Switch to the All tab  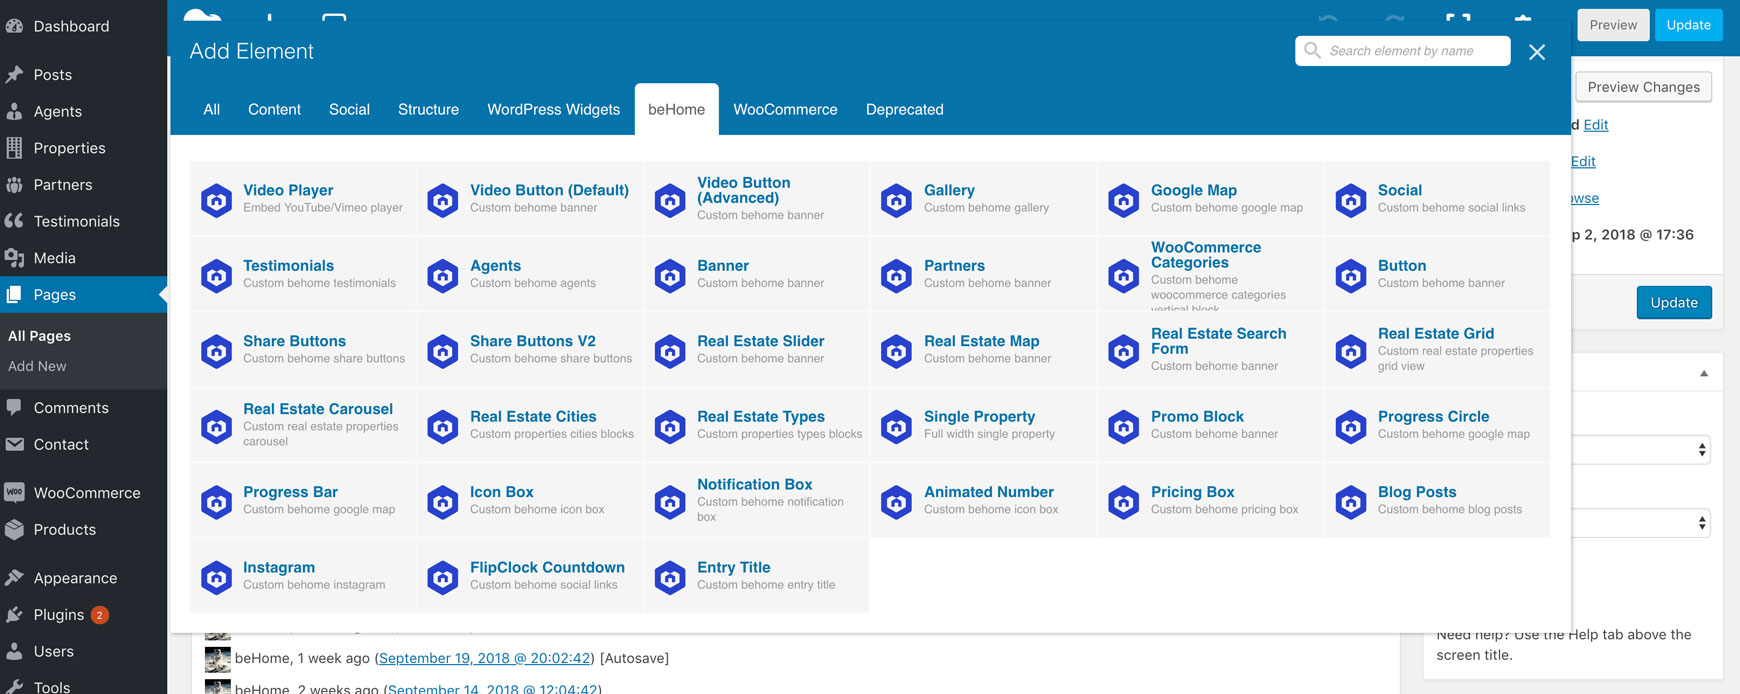[x=211, y=109]
